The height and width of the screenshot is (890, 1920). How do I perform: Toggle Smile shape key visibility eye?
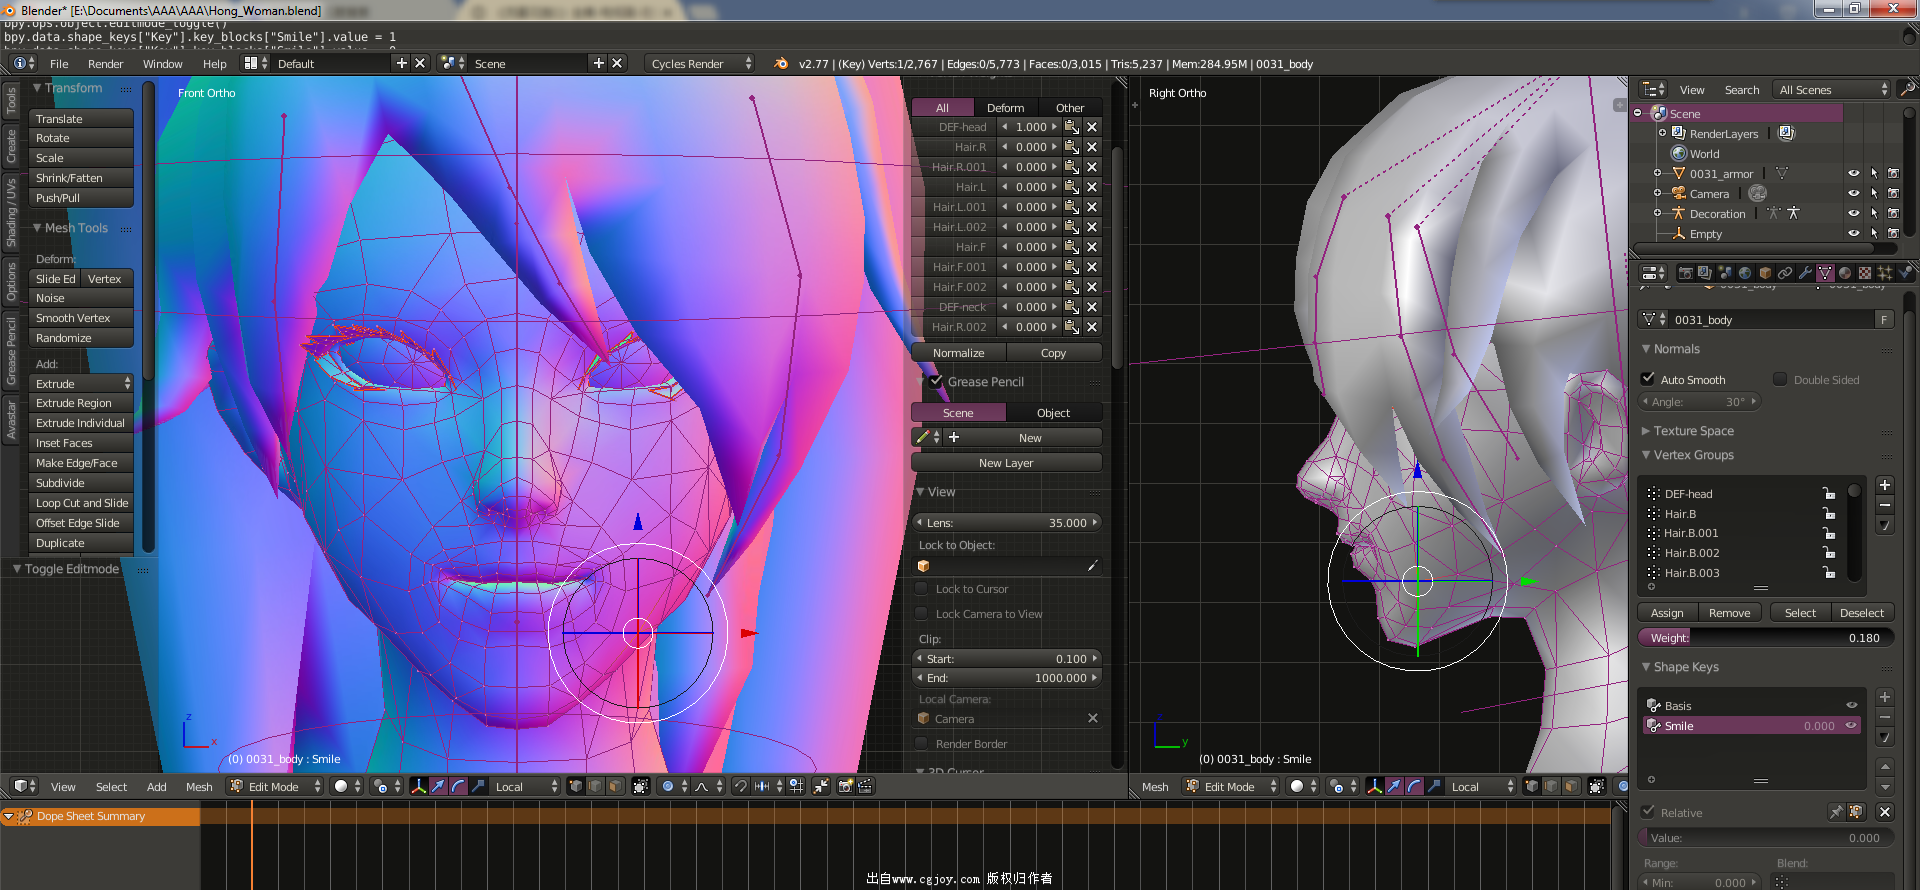click(x=1851, y=726)
